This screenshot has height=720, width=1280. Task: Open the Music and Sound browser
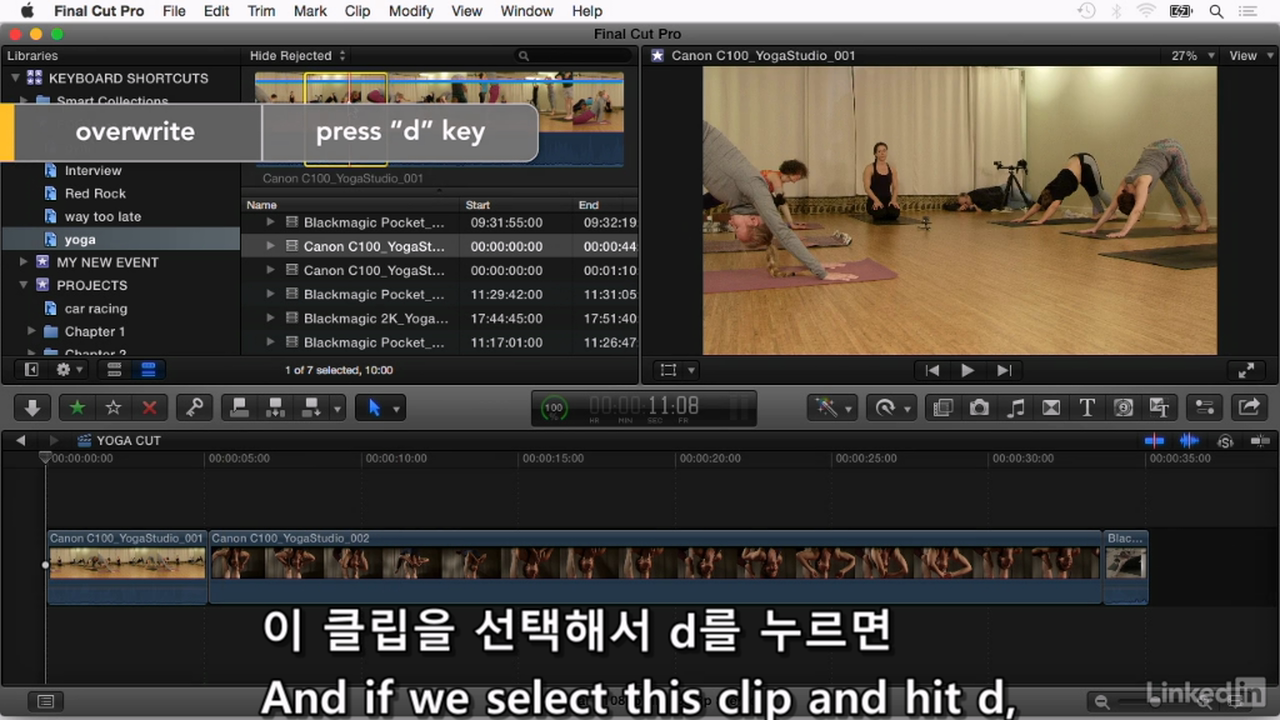click(1015, 408)
